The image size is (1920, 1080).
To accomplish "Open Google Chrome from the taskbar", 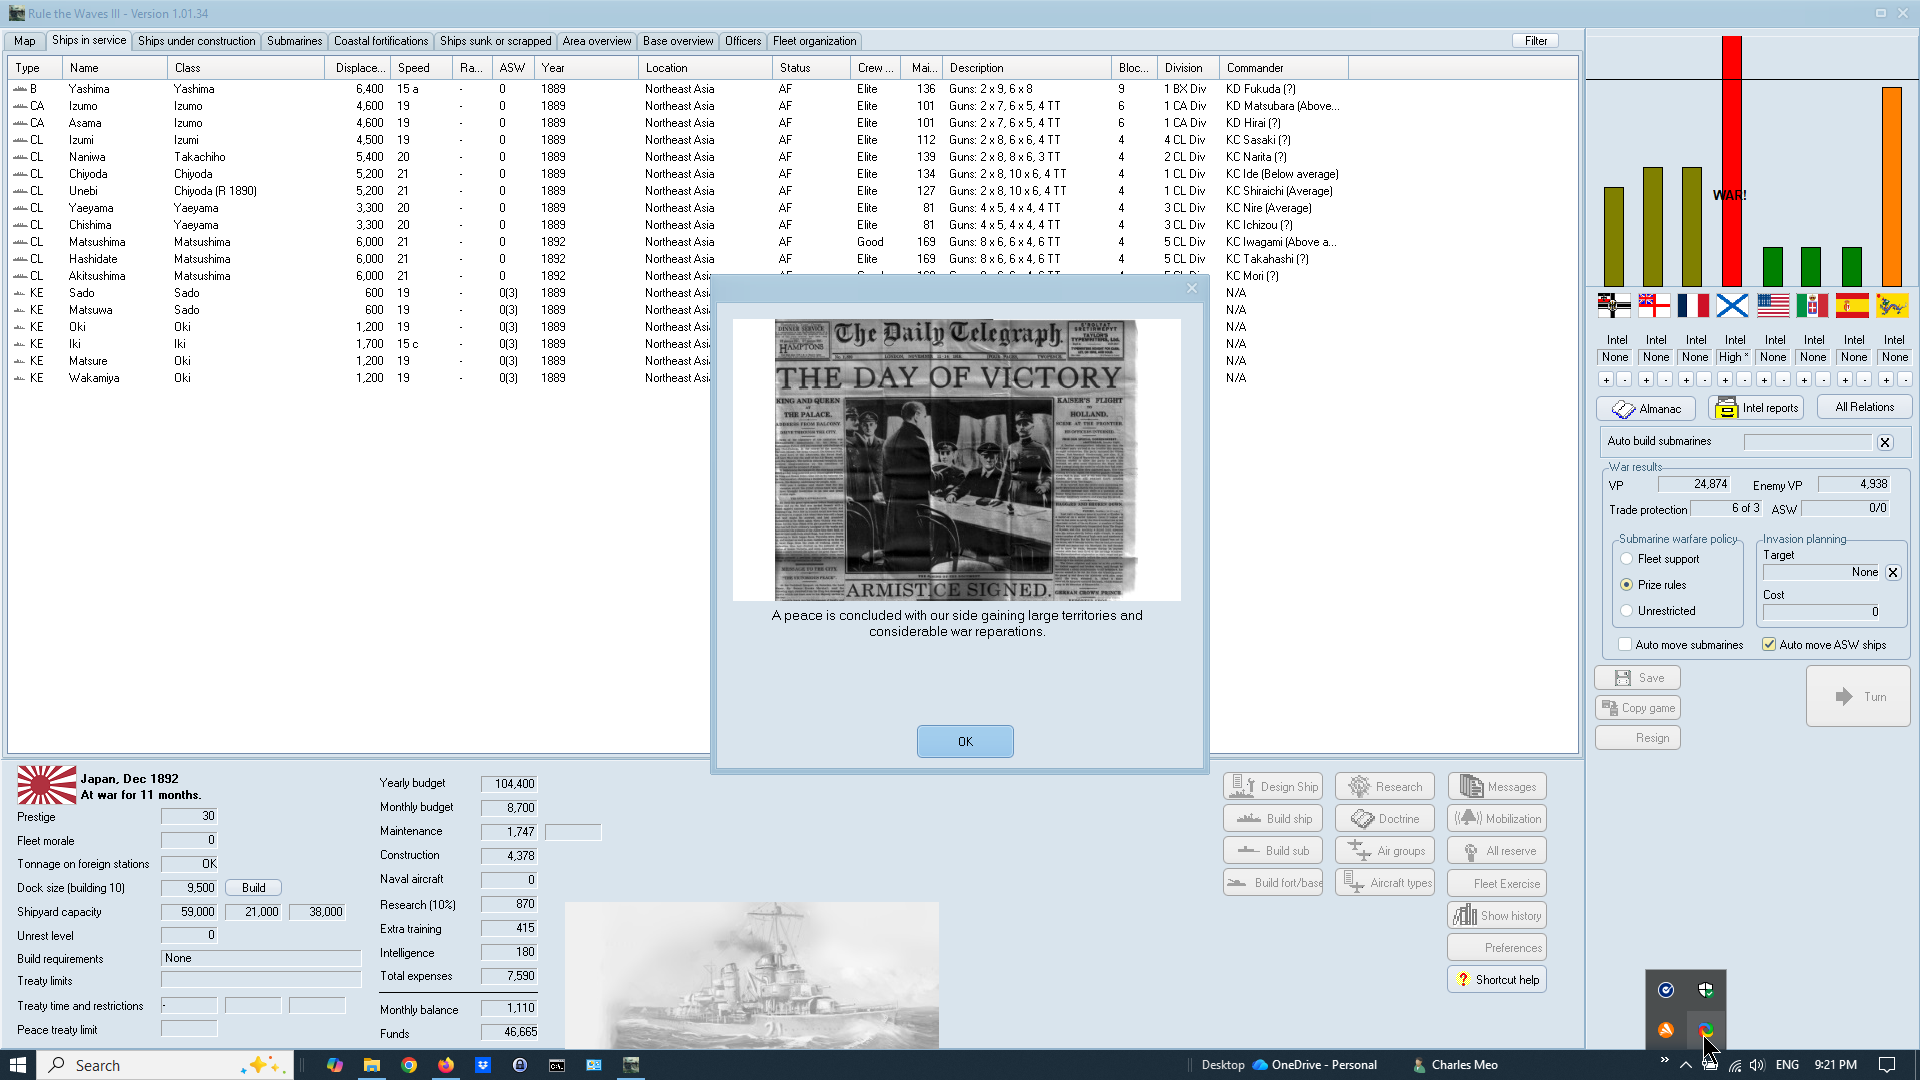I will tap(409, 1065).
